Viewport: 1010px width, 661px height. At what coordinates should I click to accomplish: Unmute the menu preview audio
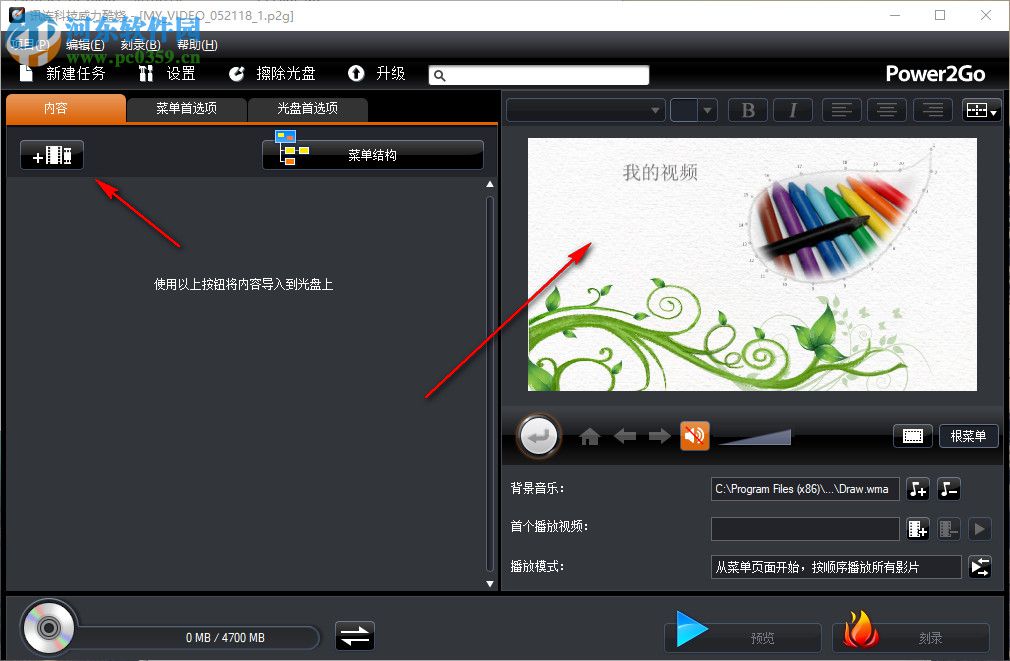click(x=695, y=436)
